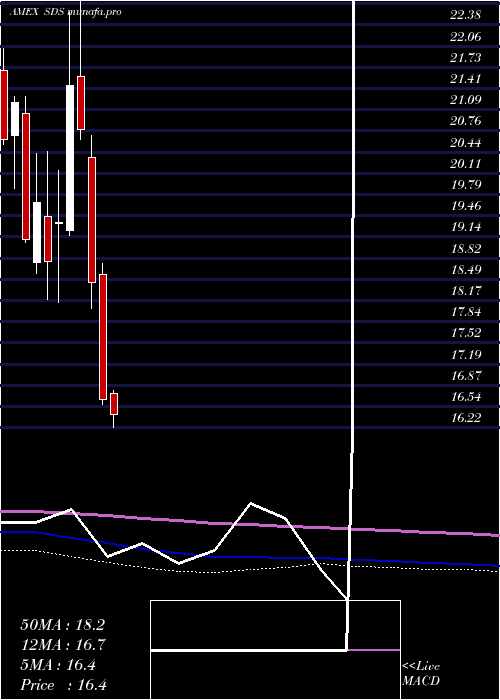The width and height of the screenshot is (500, 700).
Task: Select the 19.79 price axis label
Action: point(466,185)
